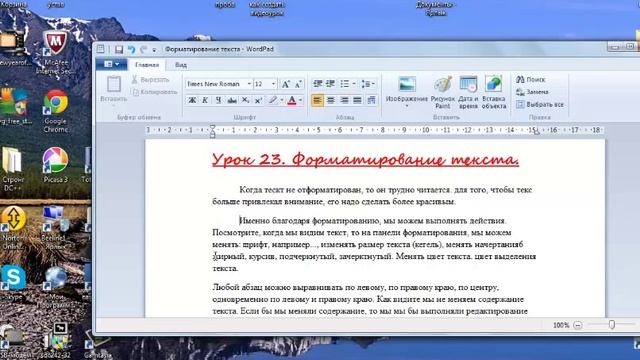Select align text center
Screen dimensions: 640x360
331,100
